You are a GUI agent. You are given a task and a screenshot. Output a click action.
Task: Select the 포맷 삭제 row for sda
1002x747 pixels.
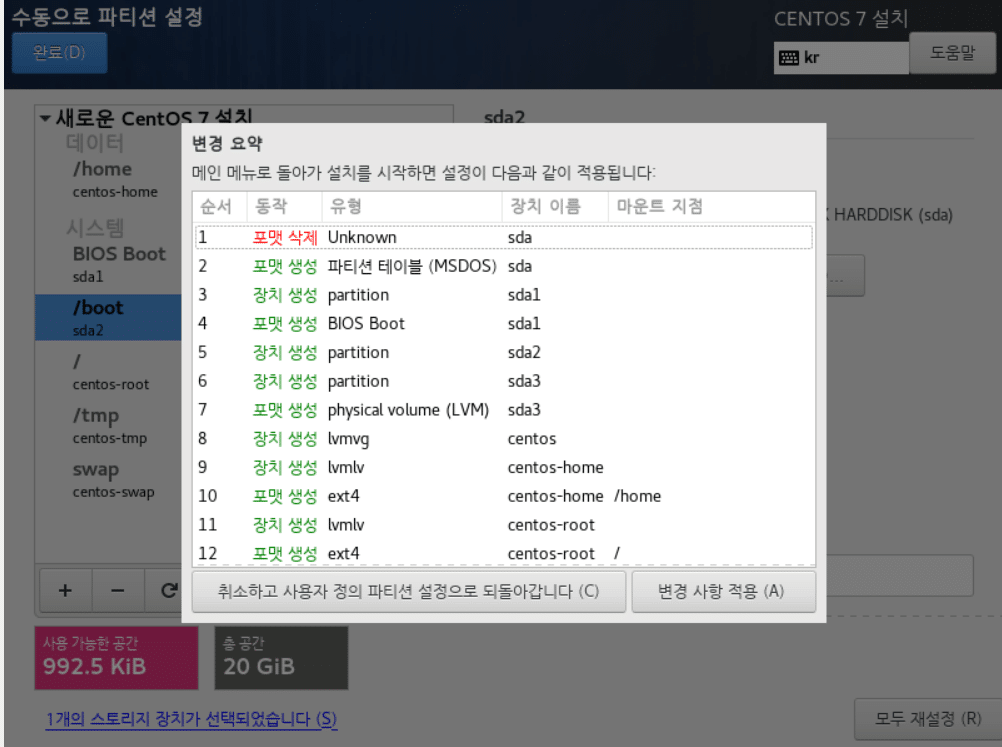coord(400,237)
